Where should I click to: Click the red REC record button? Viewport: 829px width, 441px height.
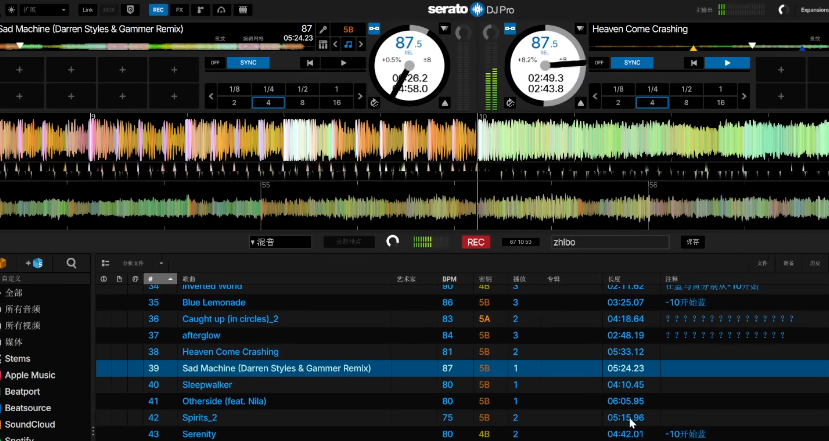pos(475,242)
